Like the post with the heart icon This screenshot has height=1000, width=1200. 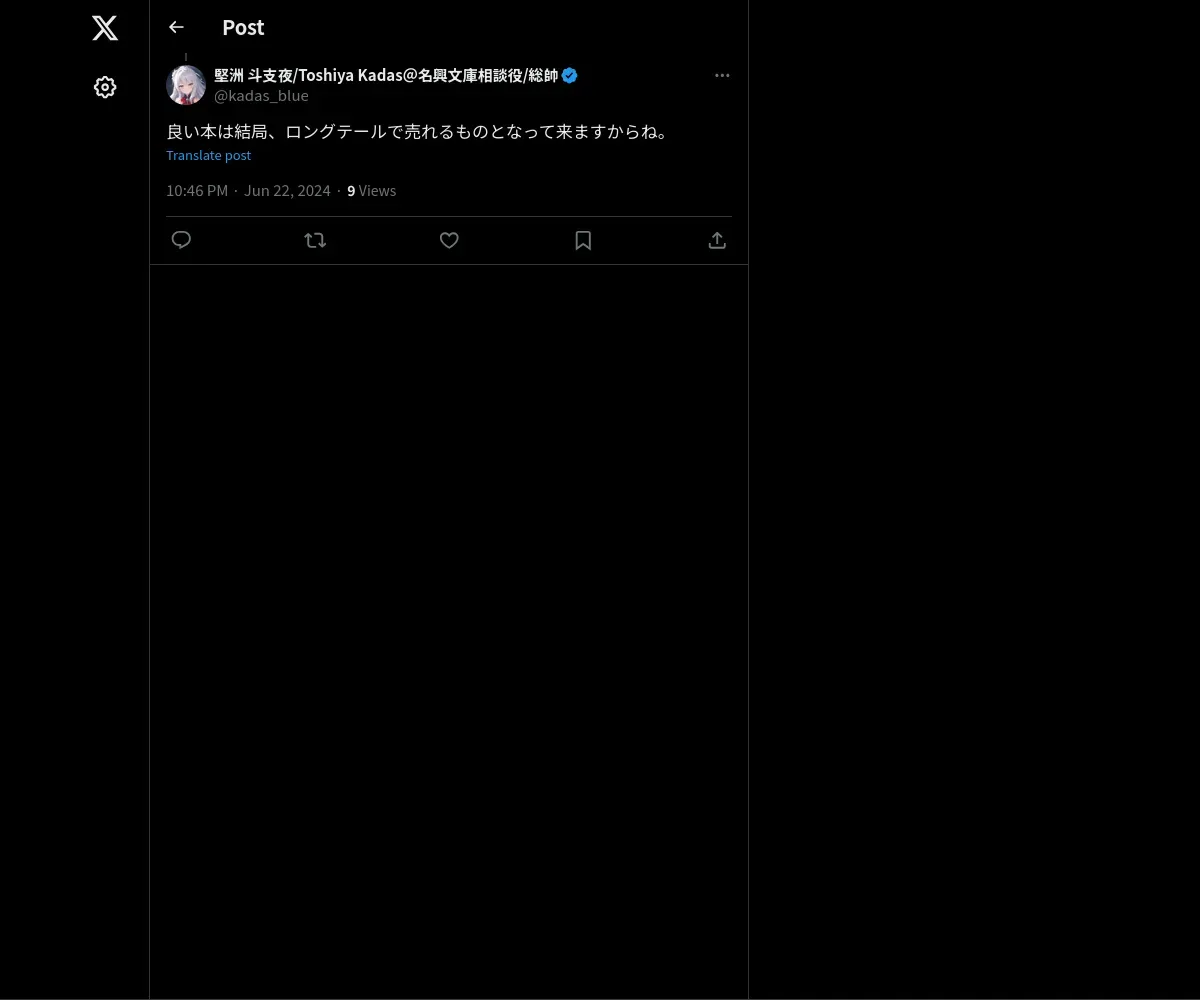click(x=449, y=240)
